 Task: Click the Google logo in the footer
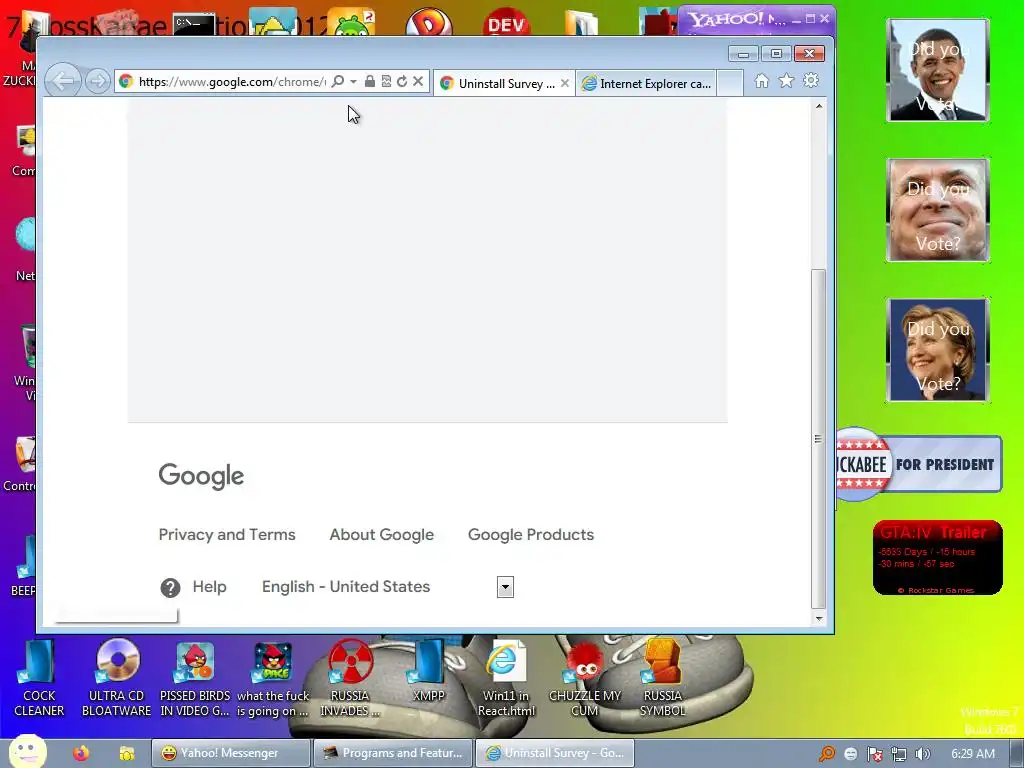(x=201, y=476)
